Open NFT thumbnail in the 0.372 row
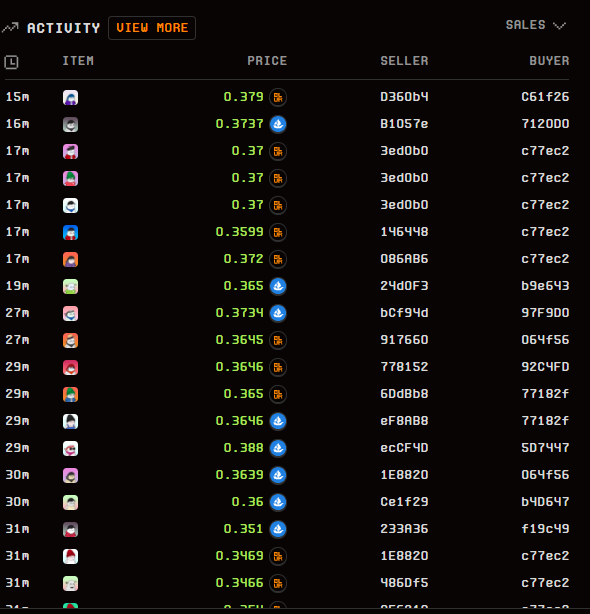Image resolution: width=590 pixels, height=614 pixels. click(70, 259)
